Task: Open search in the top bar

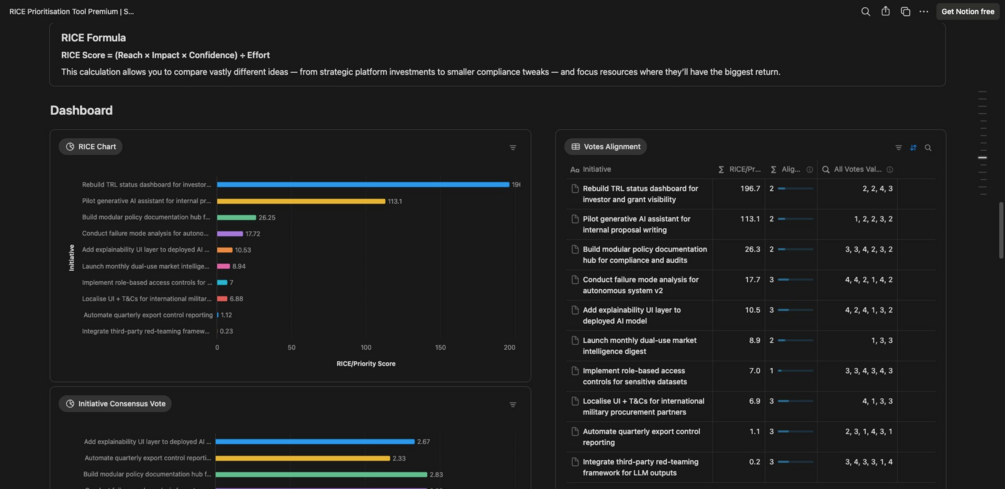Action: tap(865, 12)
